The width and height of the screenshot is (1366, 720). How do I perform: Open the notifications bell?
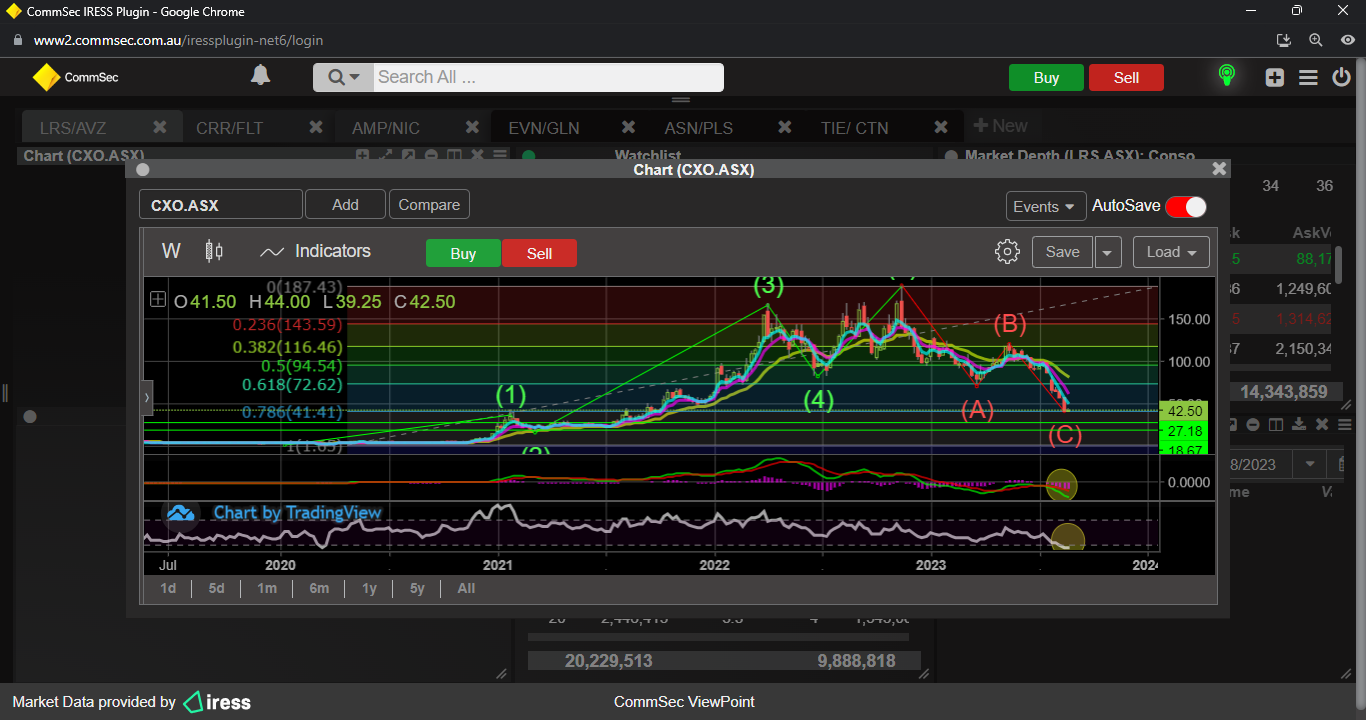[260, 76]
